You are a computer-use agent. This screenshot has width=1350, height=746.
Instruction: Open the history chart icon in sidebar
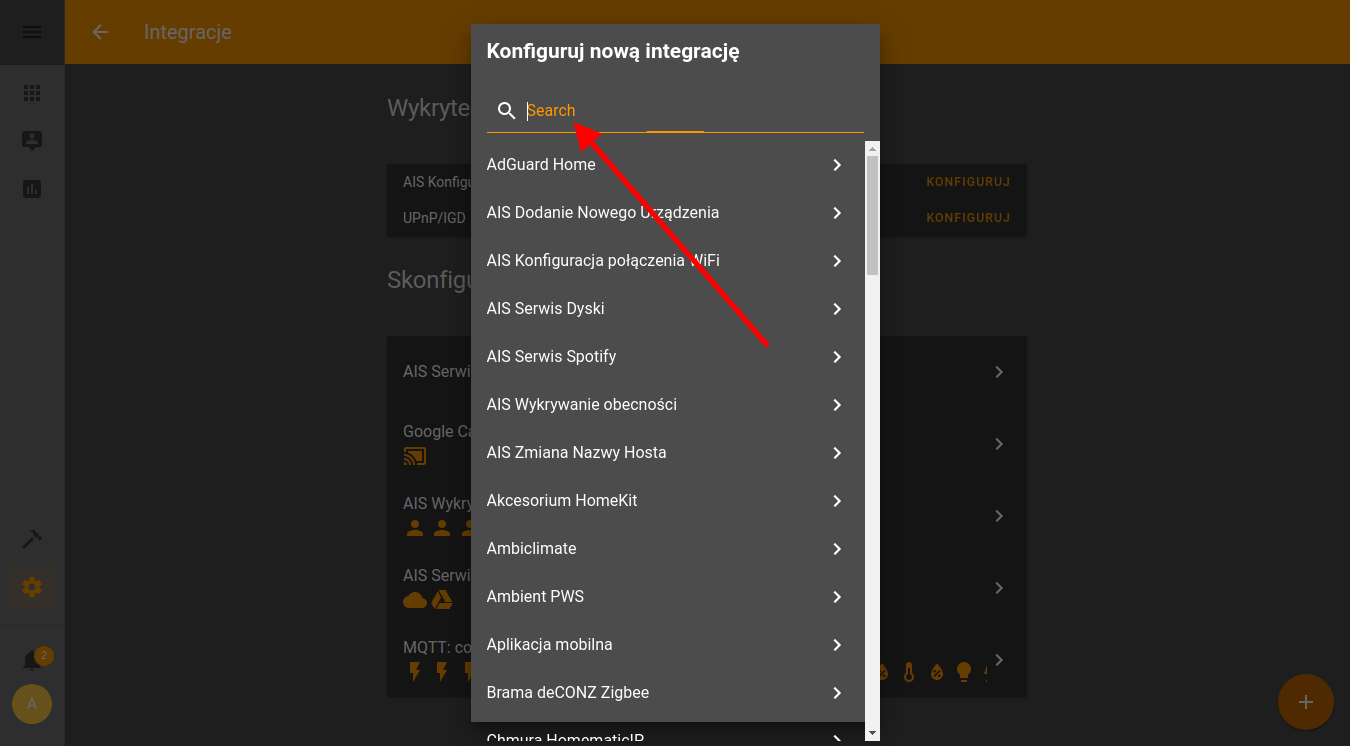[32, 189]
